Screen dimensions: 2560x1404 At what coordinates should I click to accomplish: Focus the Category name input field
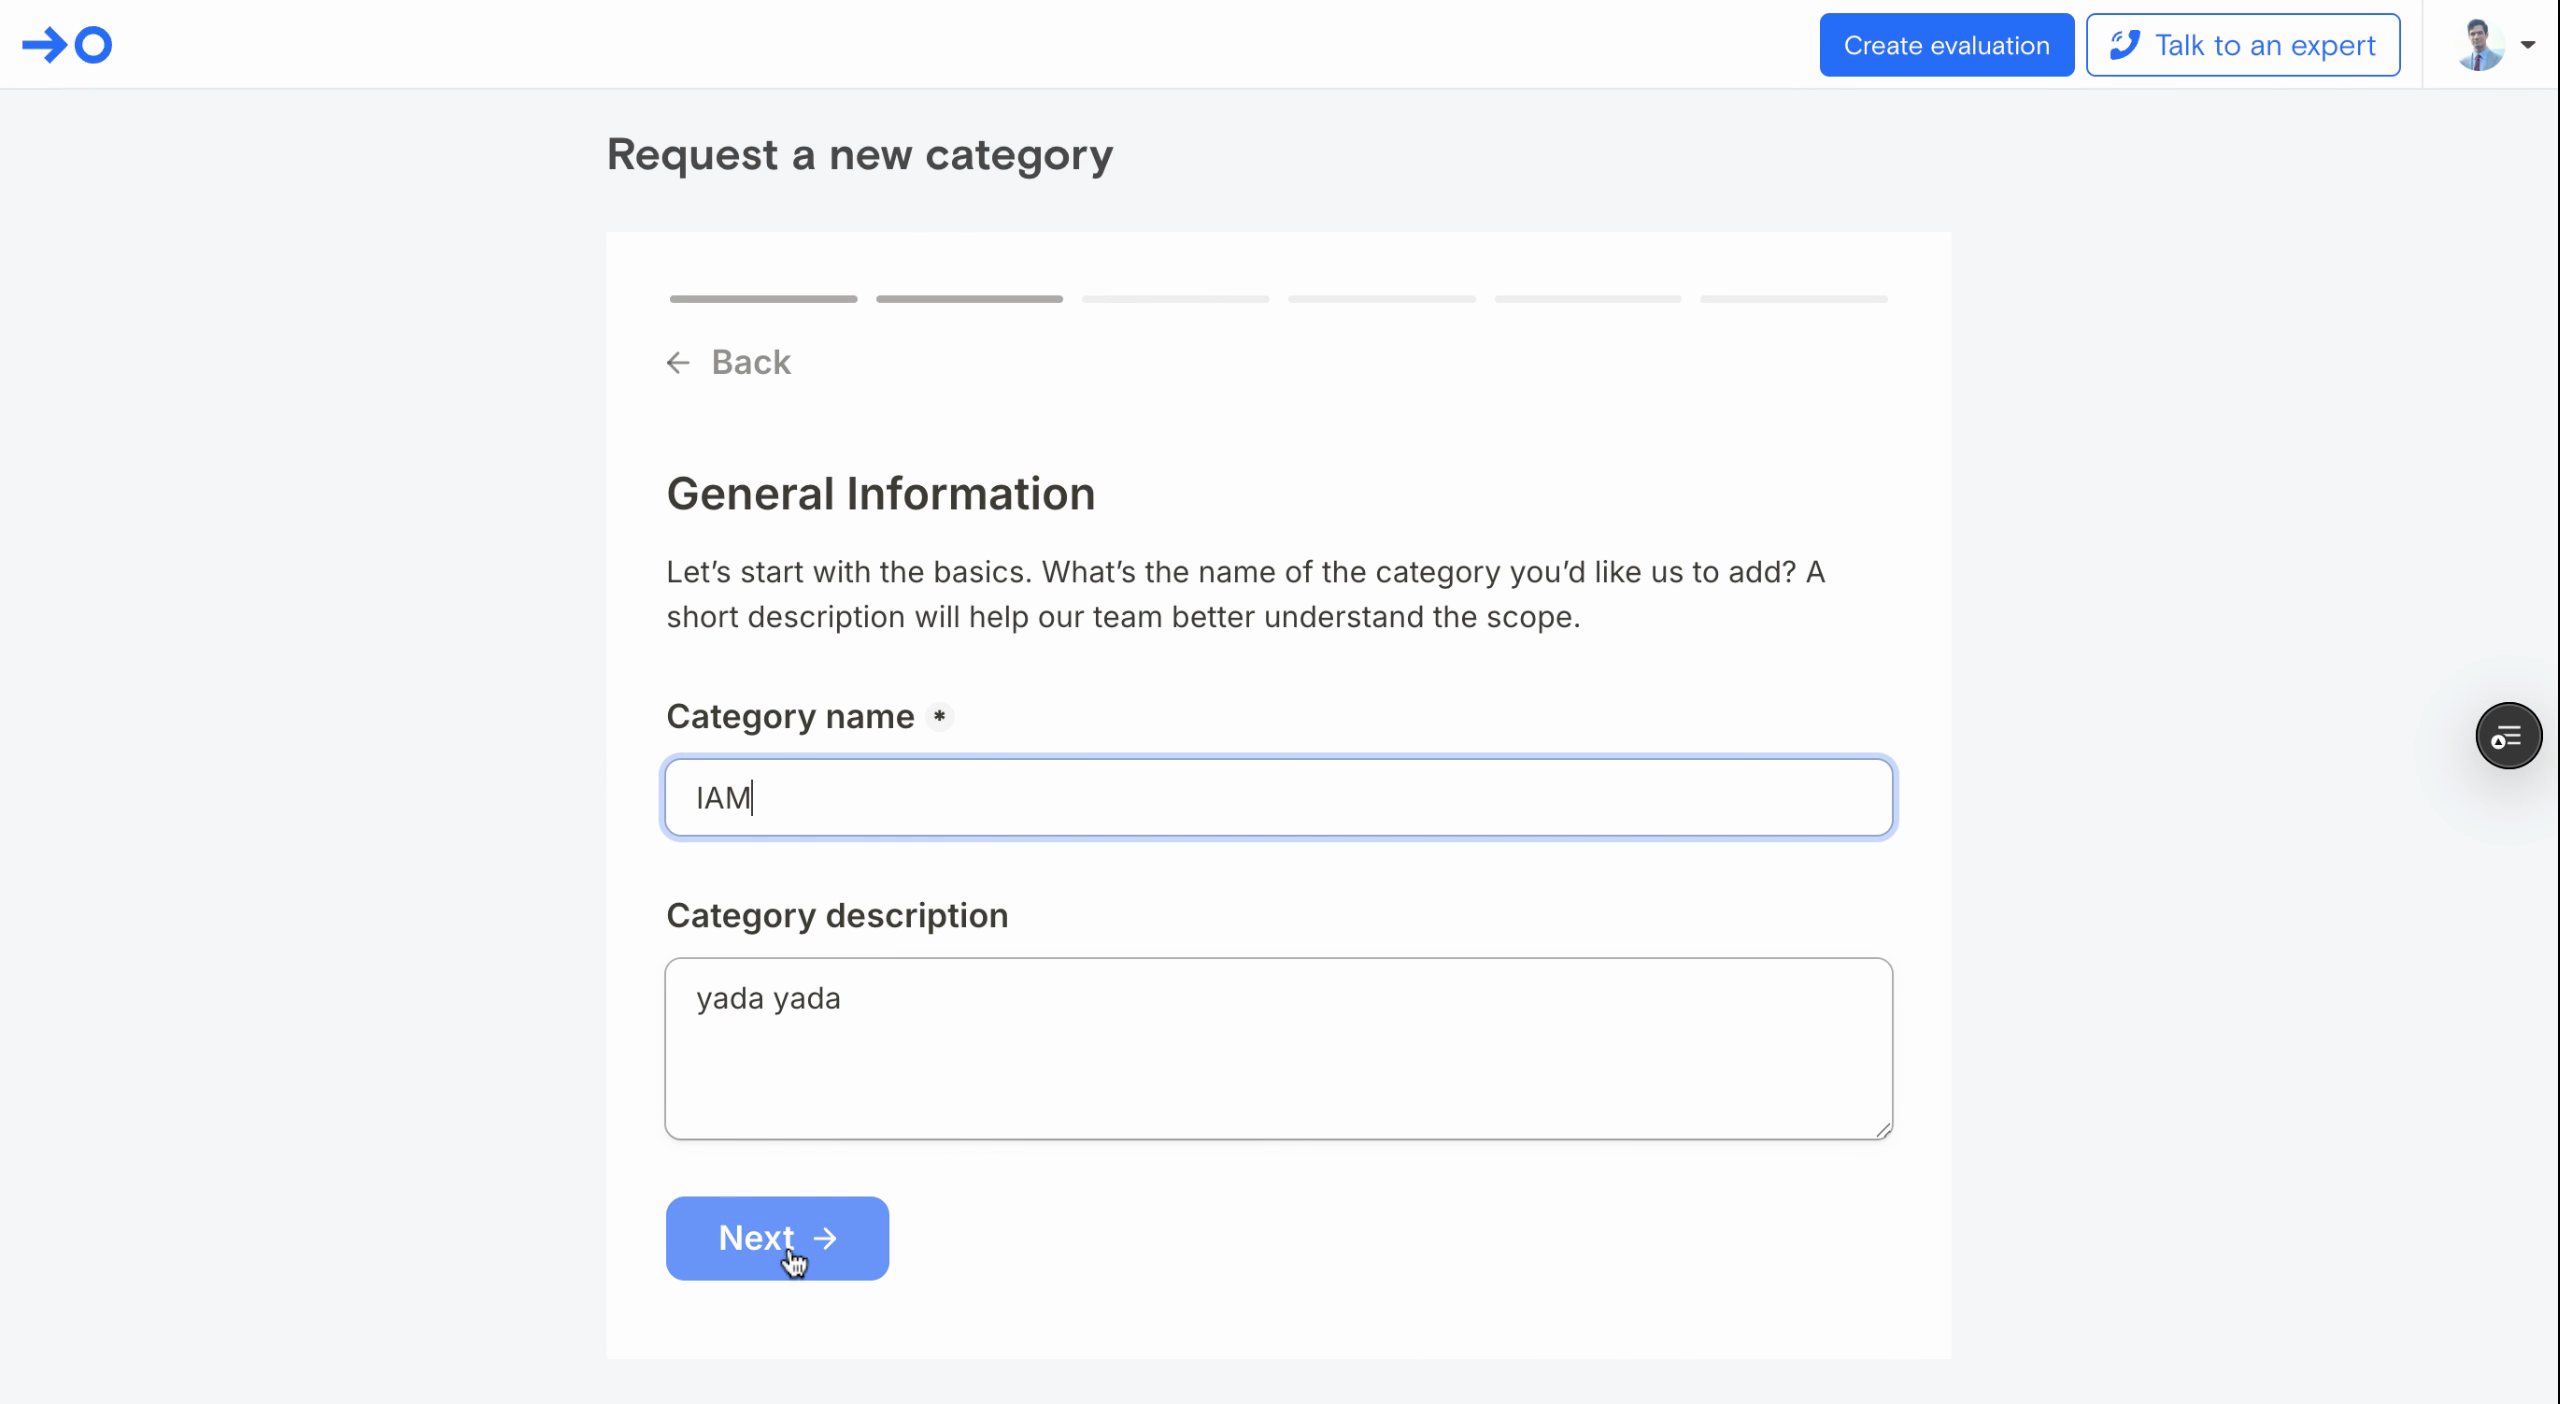pos(1278,797)
